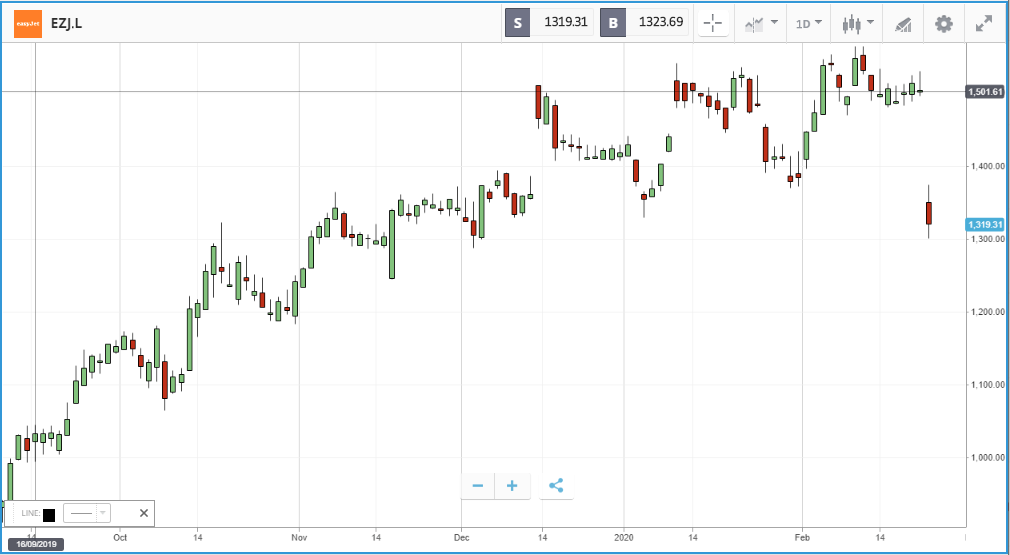Share the chart via share icon
This screenshot has height=555, width=1010.
557,485
